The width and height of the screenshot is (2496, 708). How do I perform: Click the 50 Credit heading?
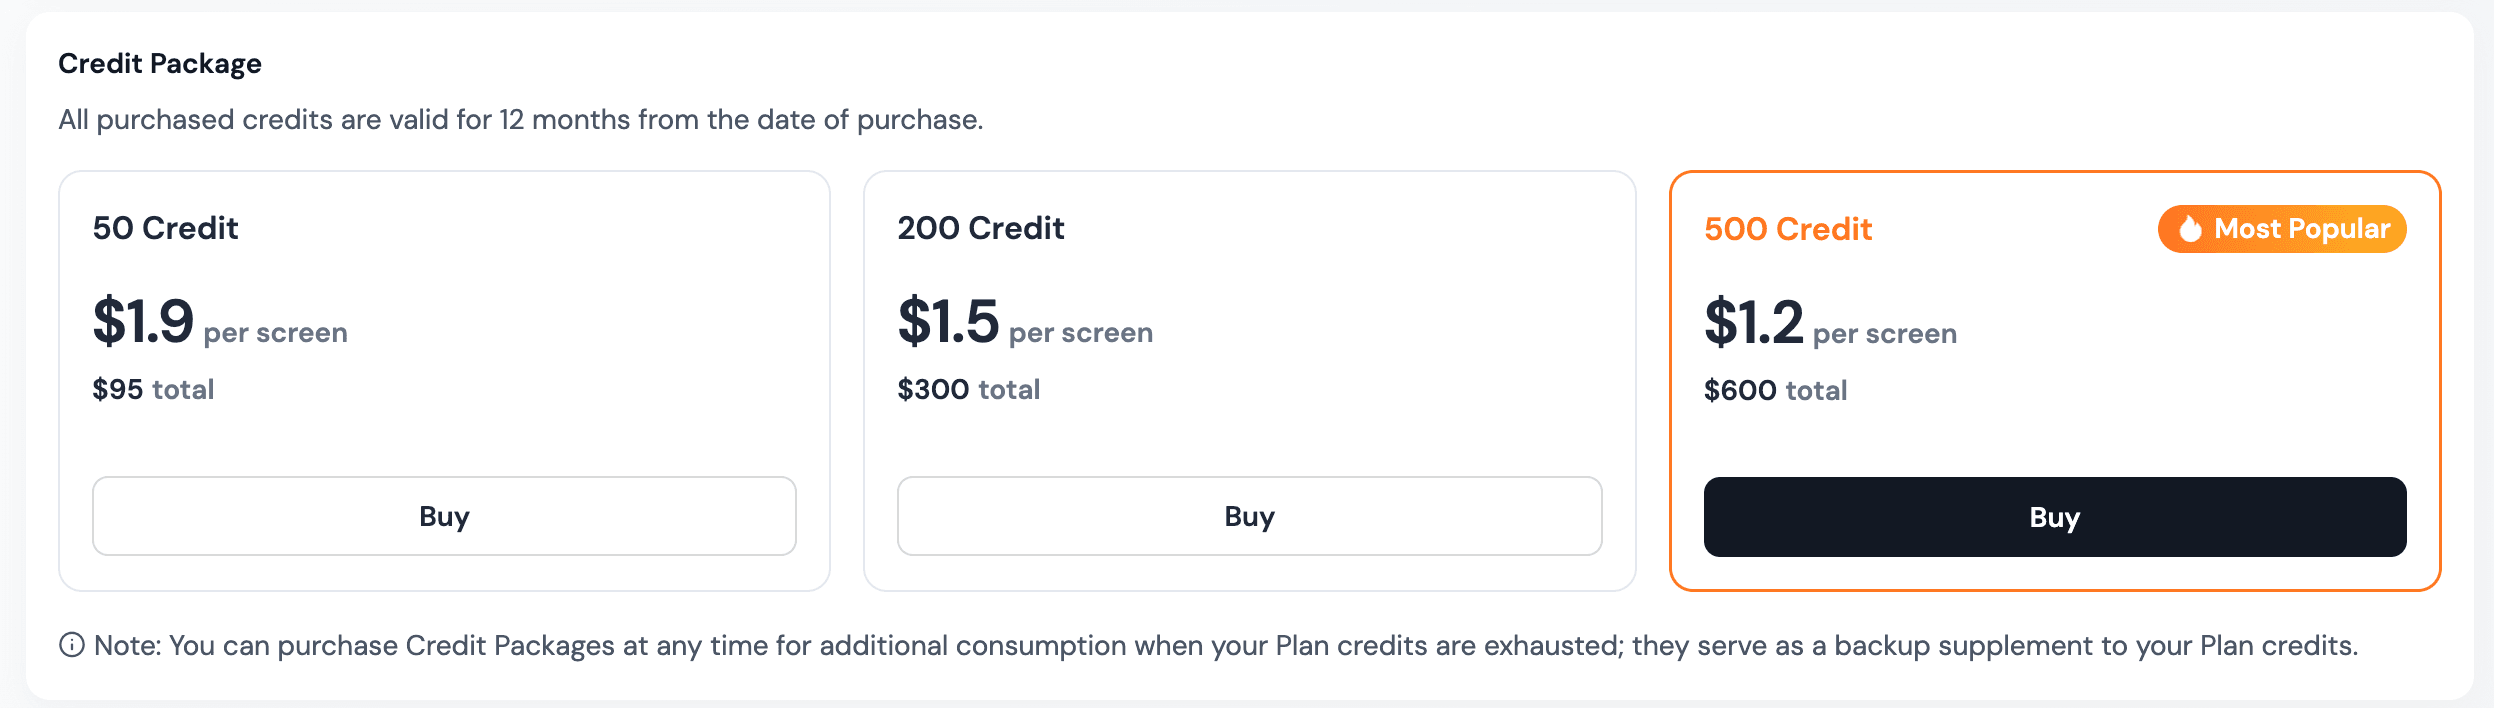pyautogui.click(x=166, y=229)
